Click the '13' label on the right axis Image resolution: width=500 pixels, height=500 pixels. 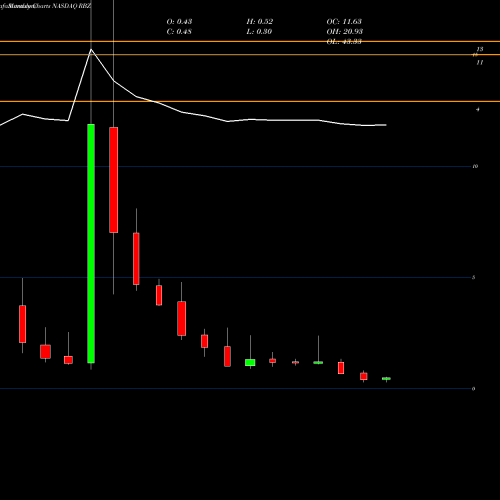(x=480, y=49)
